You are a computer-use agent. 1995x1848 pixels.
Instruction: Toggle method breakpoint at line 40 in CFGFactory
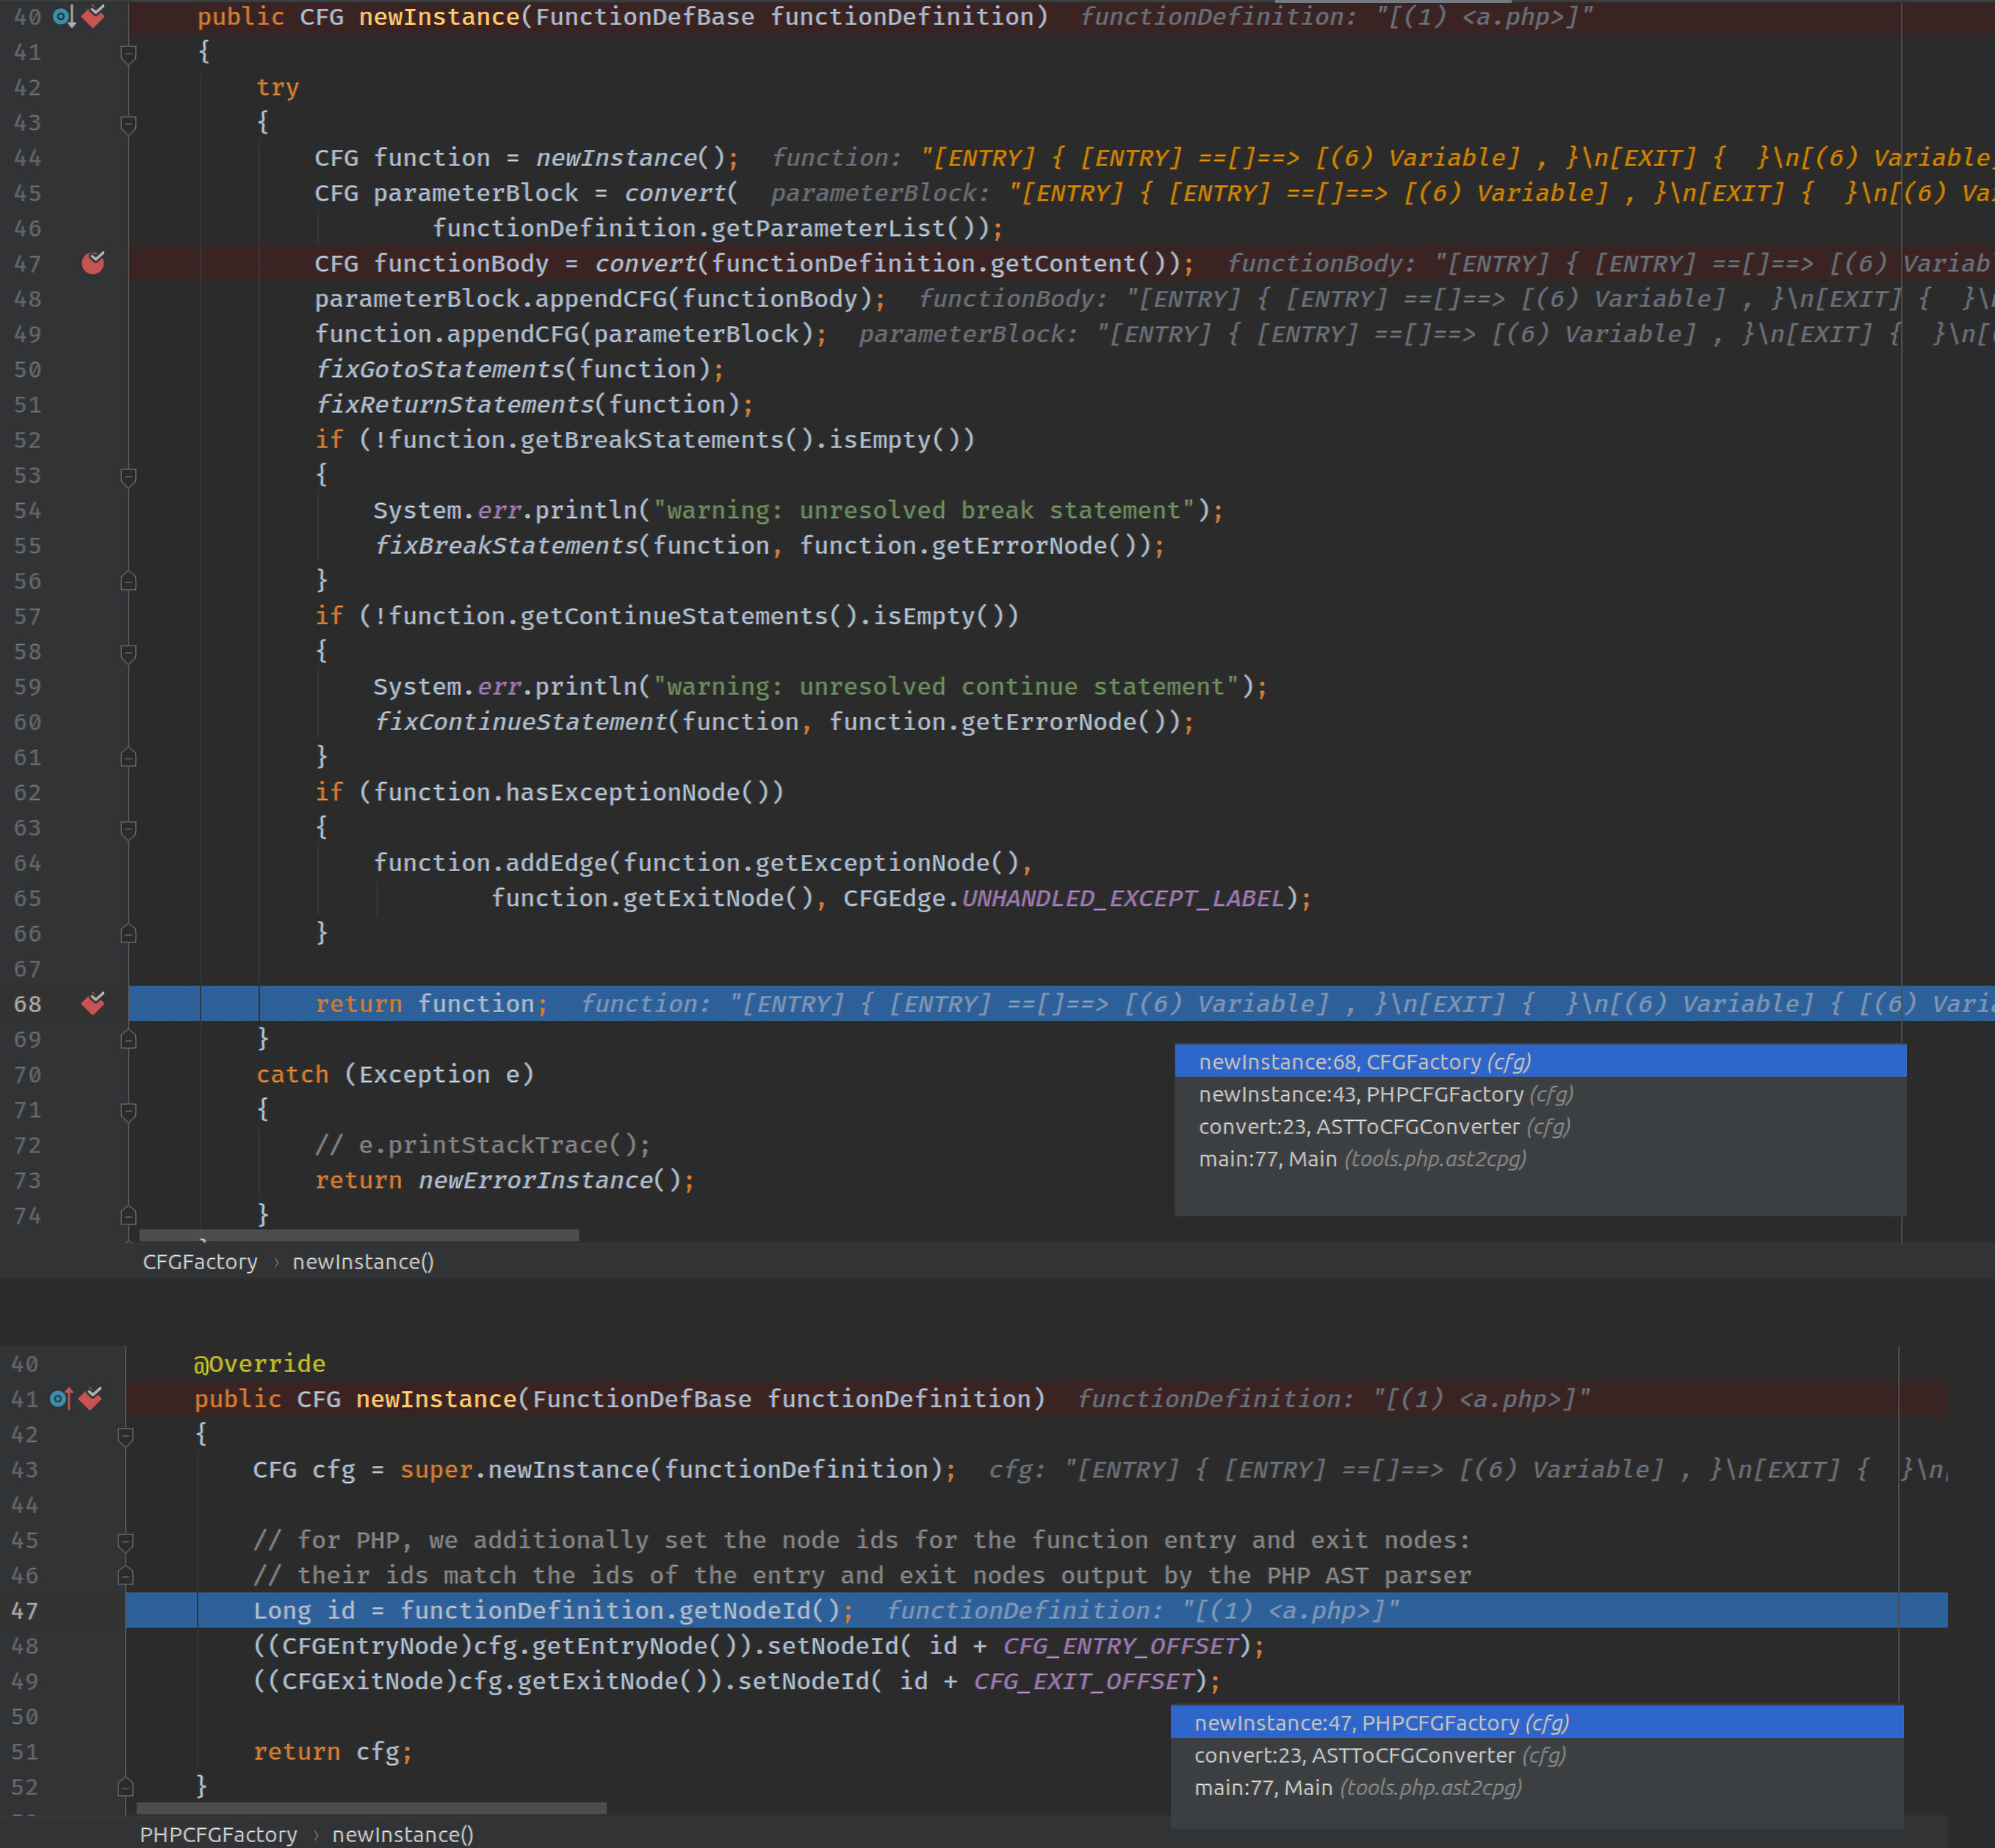pyautogui.click(x=93, y=16)
